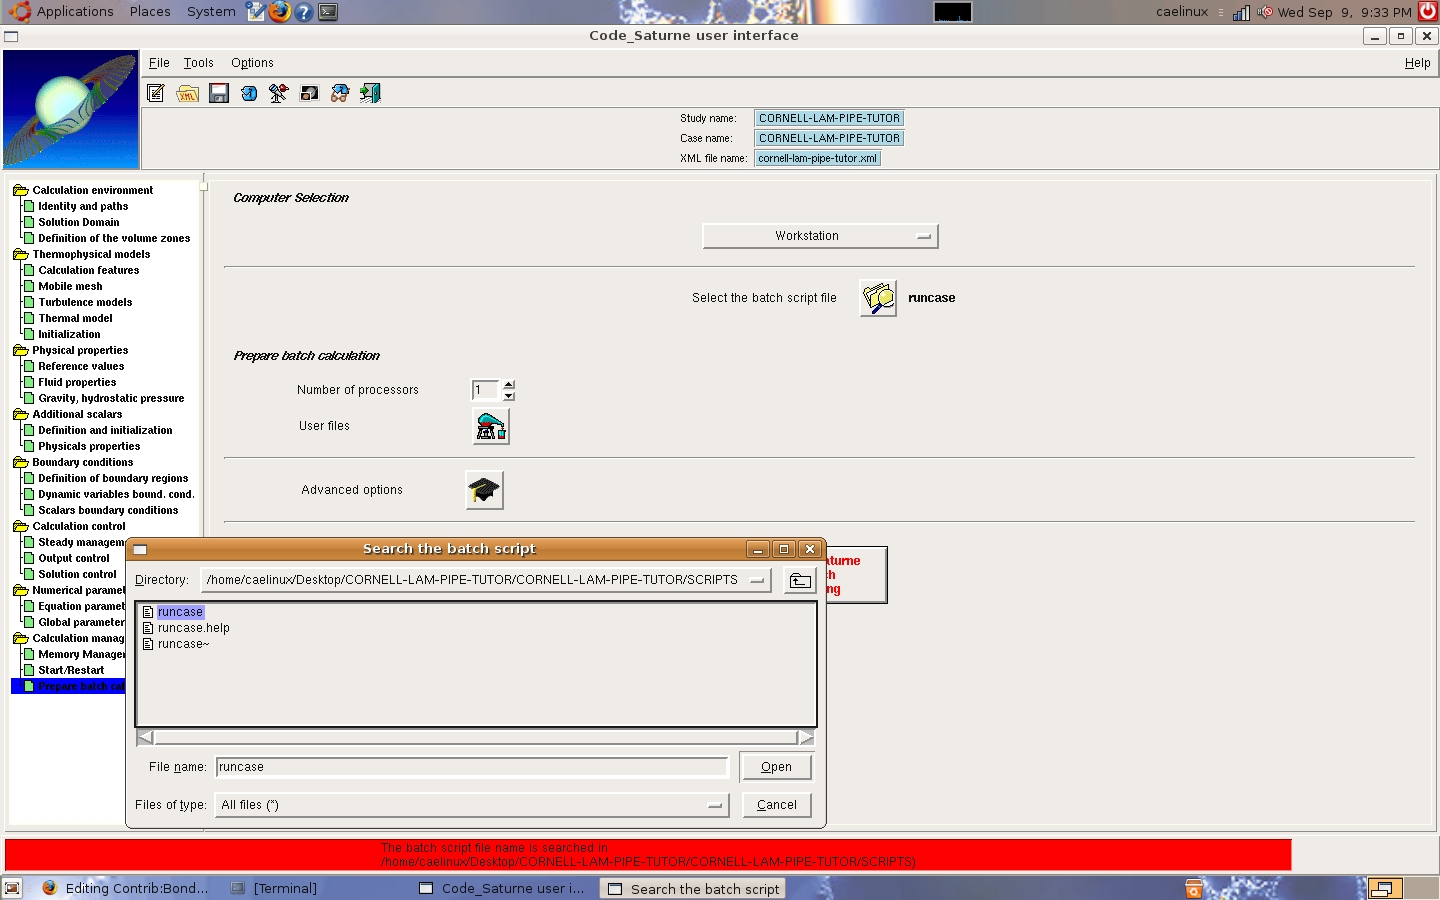Open the User files icon button

(x=491, y=426)
